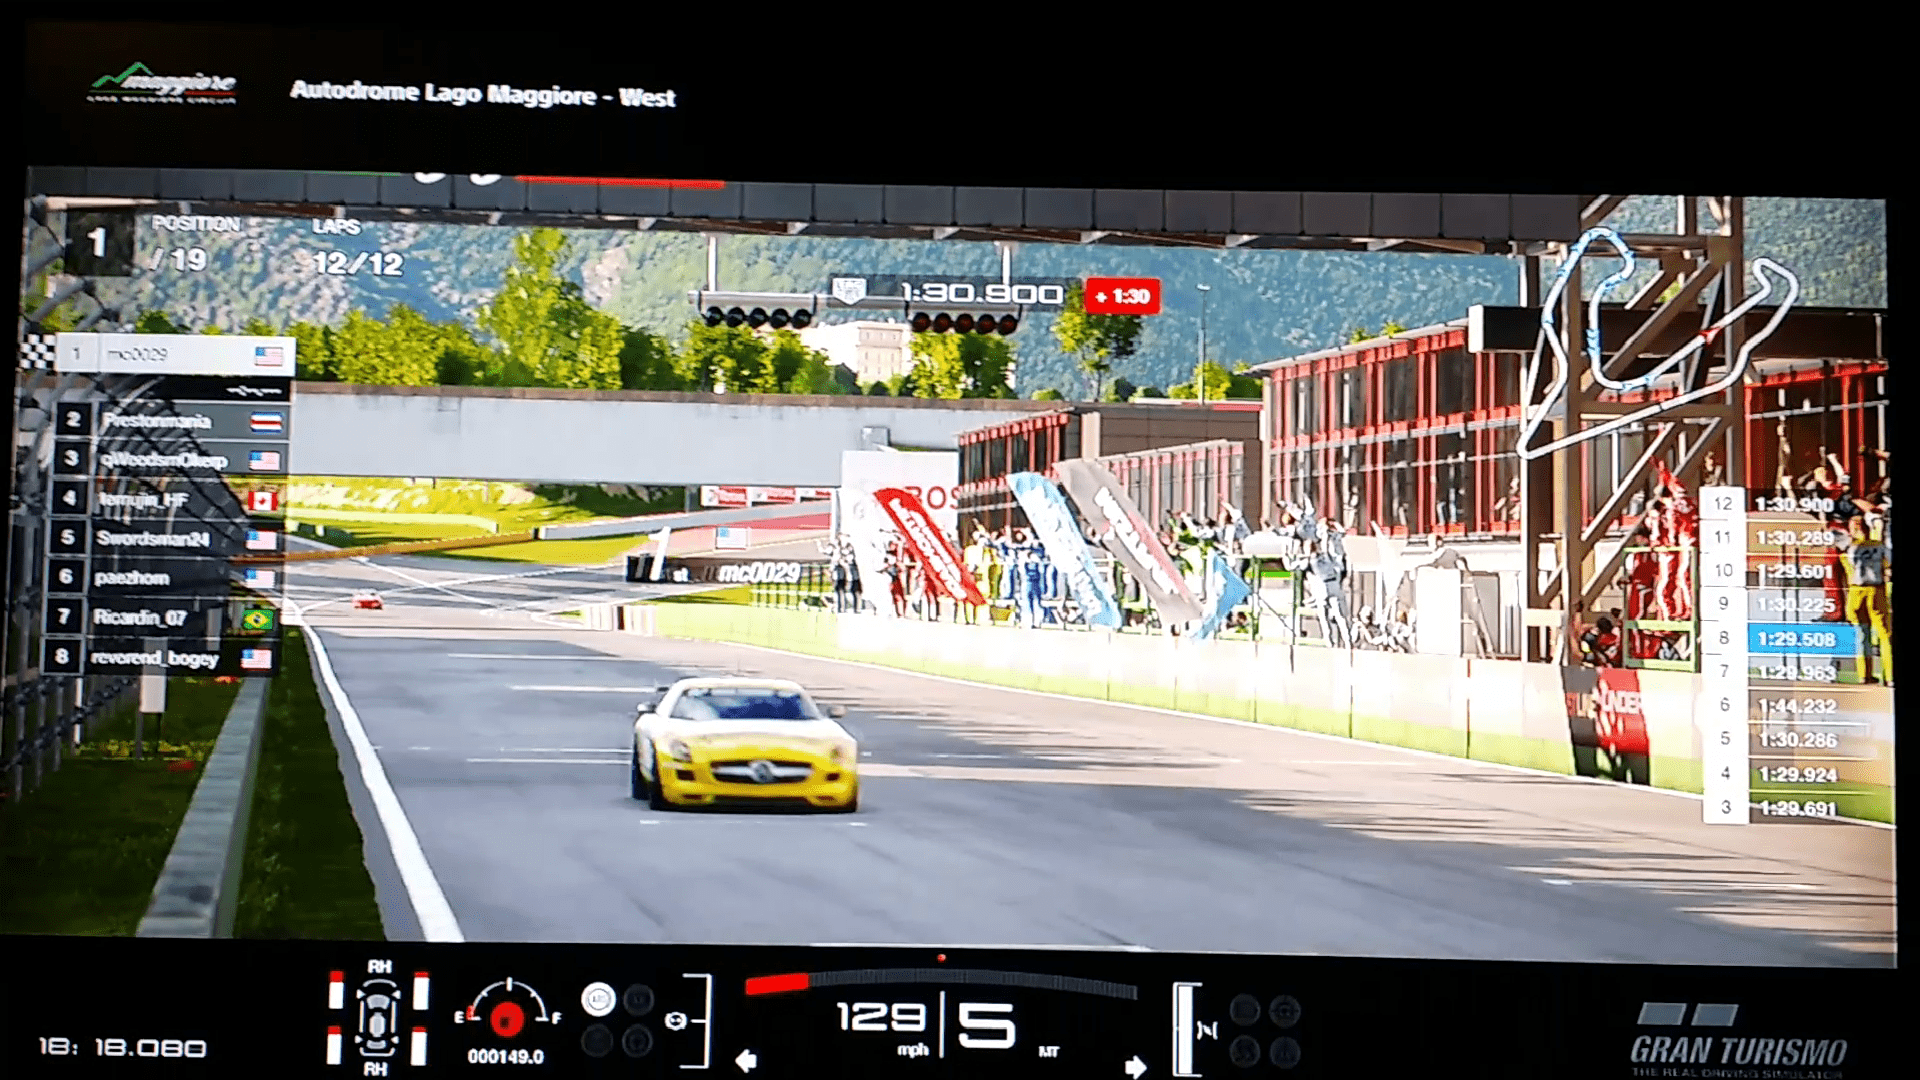Viewport: 1920px width, 1080px height.
Task: Click the red race progress bar at top
Action: point(618,182)
